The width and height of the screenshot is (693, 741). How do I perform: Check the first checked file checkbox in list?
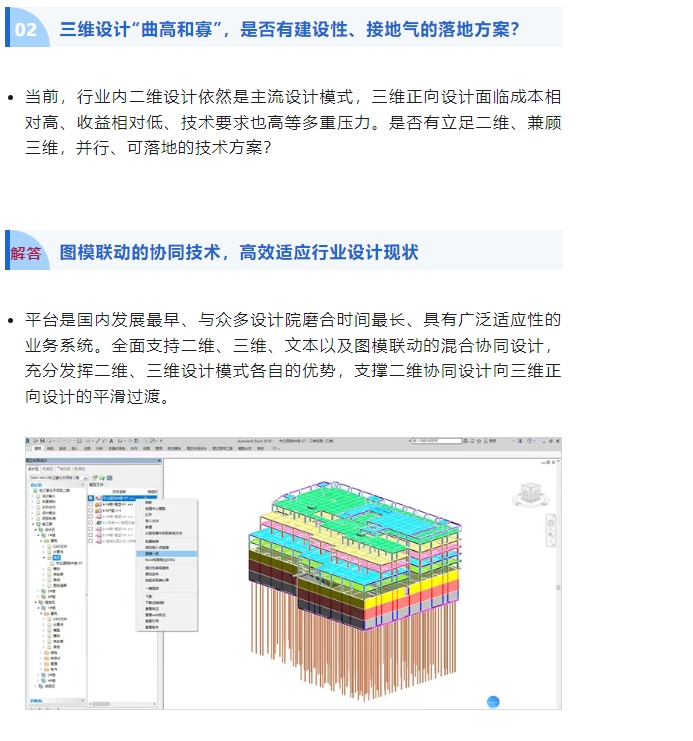[x=90, y=499]
